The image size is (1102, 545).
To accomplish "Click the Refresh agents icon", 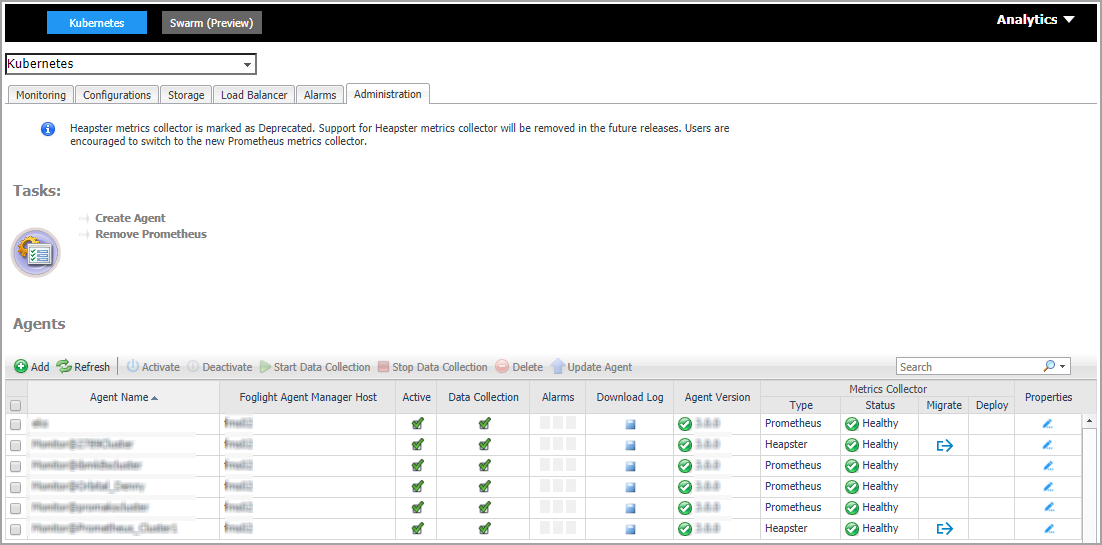I will 64,367.
